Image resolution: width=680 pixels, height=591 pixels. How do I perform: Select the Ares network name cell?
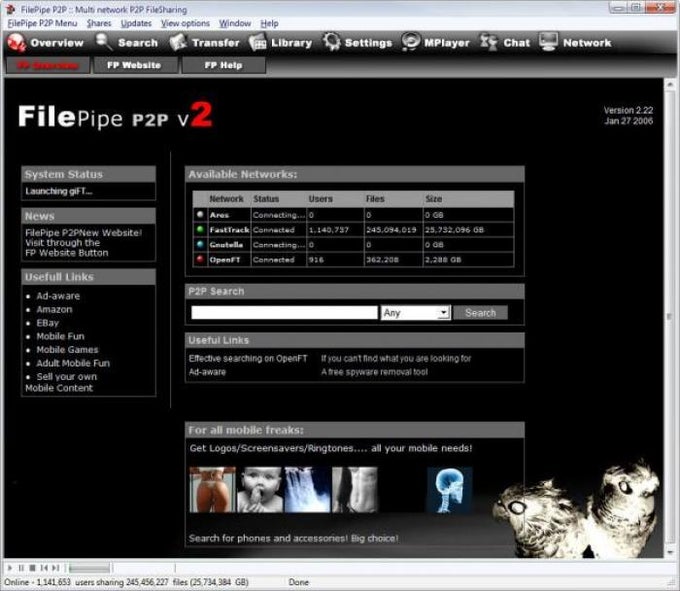229,215
